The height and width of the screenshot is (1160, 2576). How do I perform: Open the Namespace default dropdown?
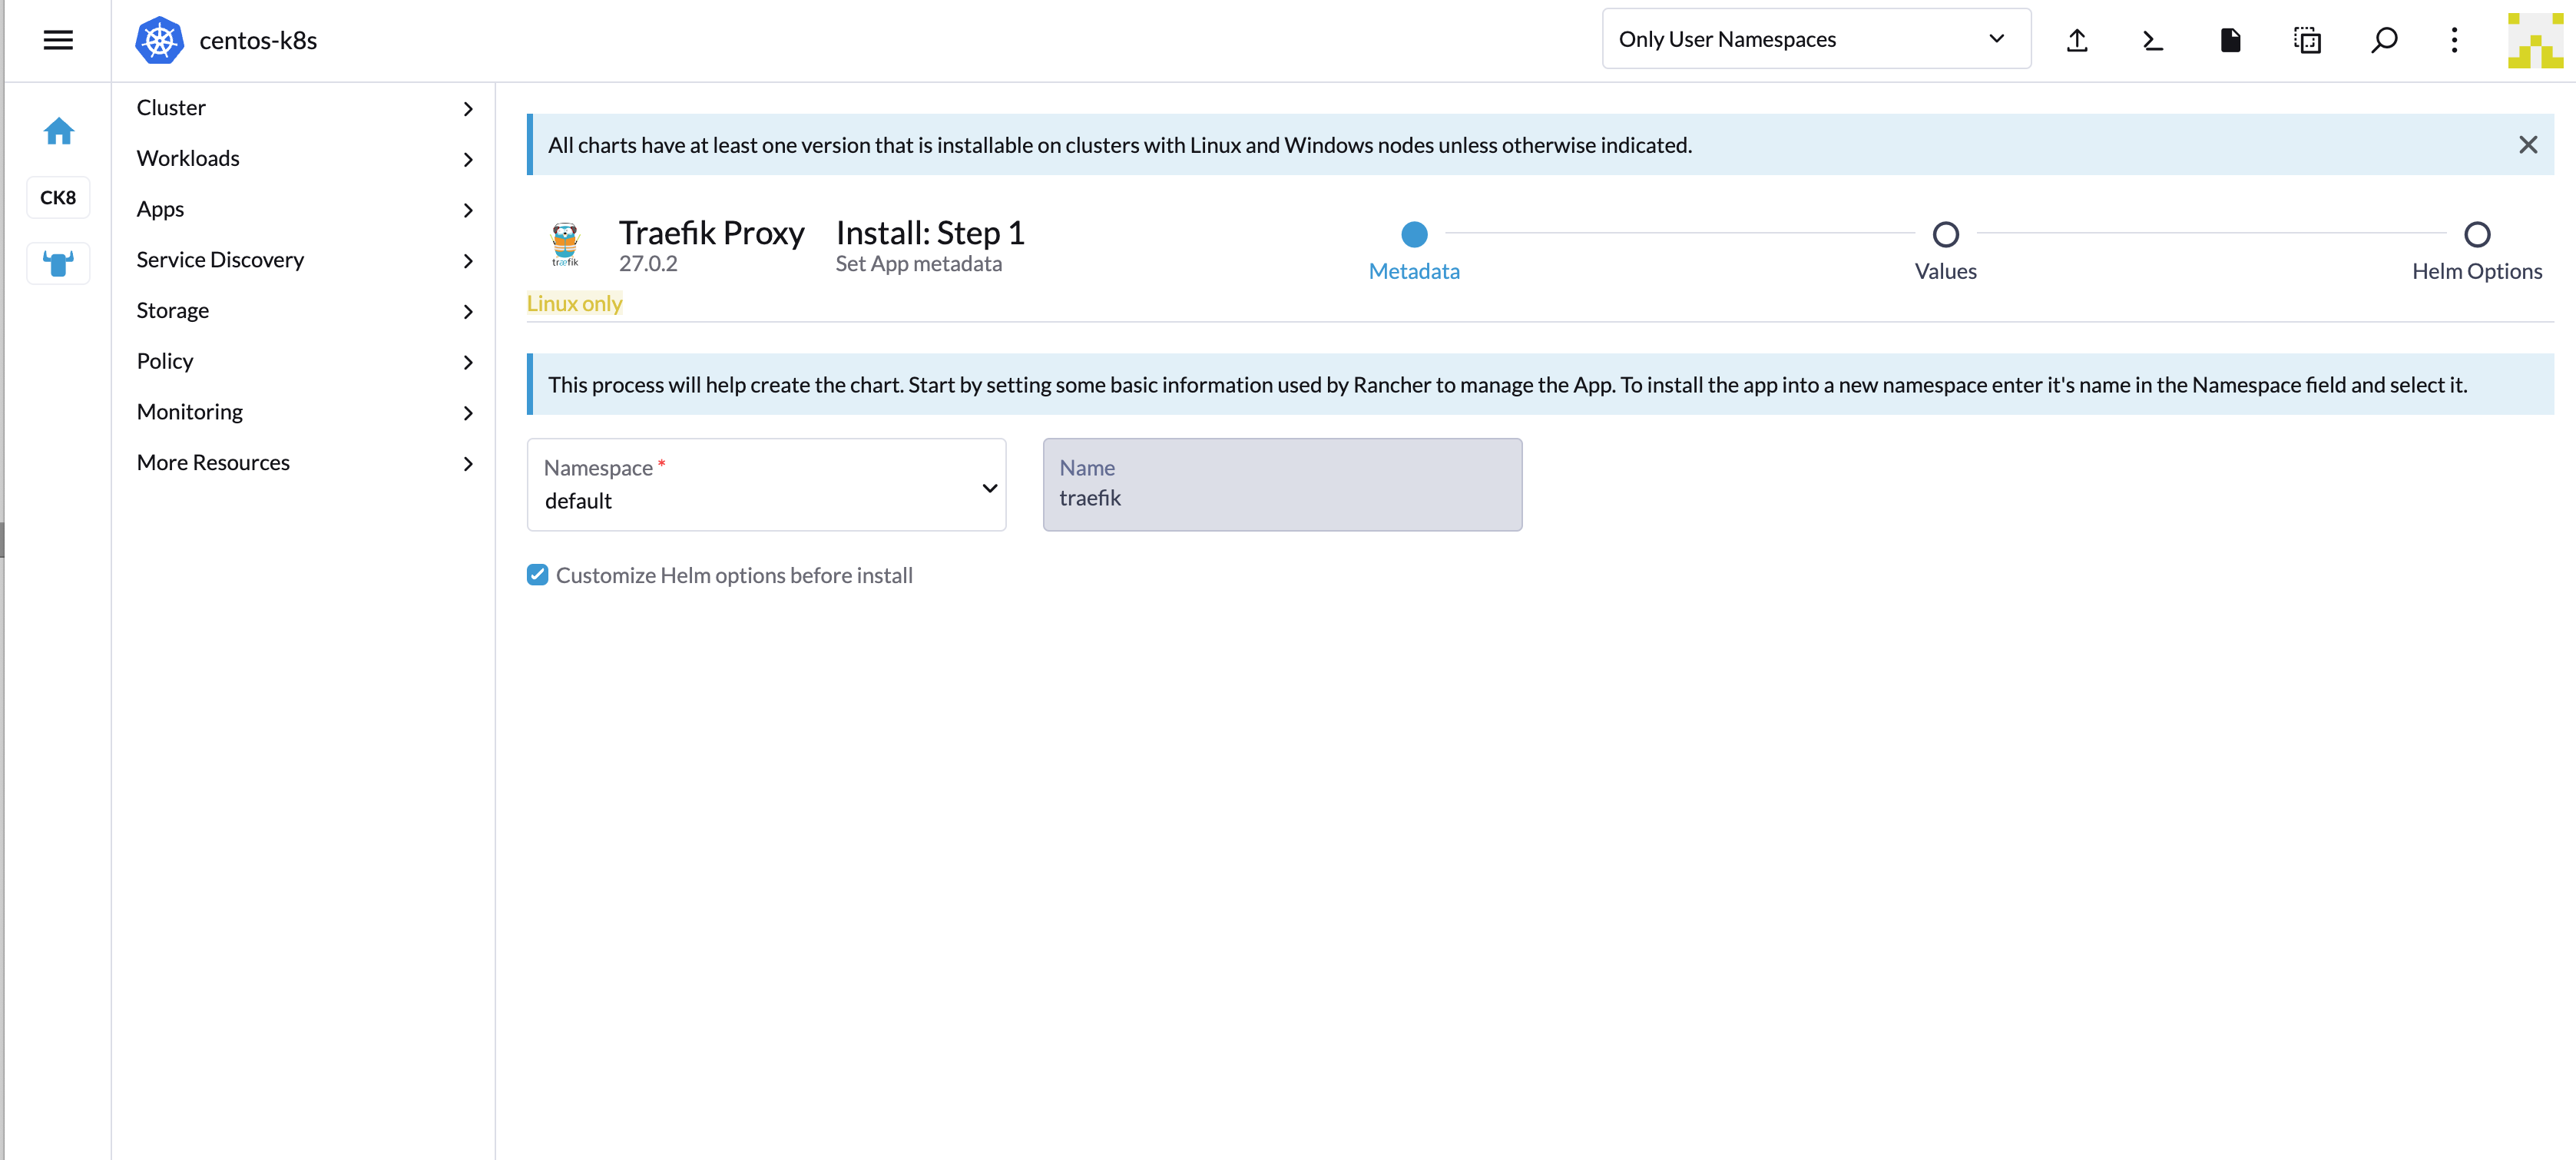(x=766, y=484)
